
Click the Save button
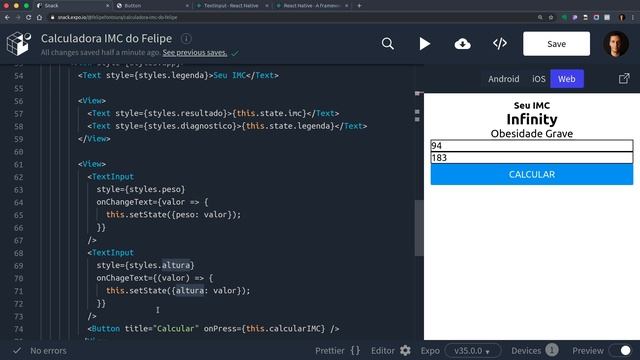[556, 44]
